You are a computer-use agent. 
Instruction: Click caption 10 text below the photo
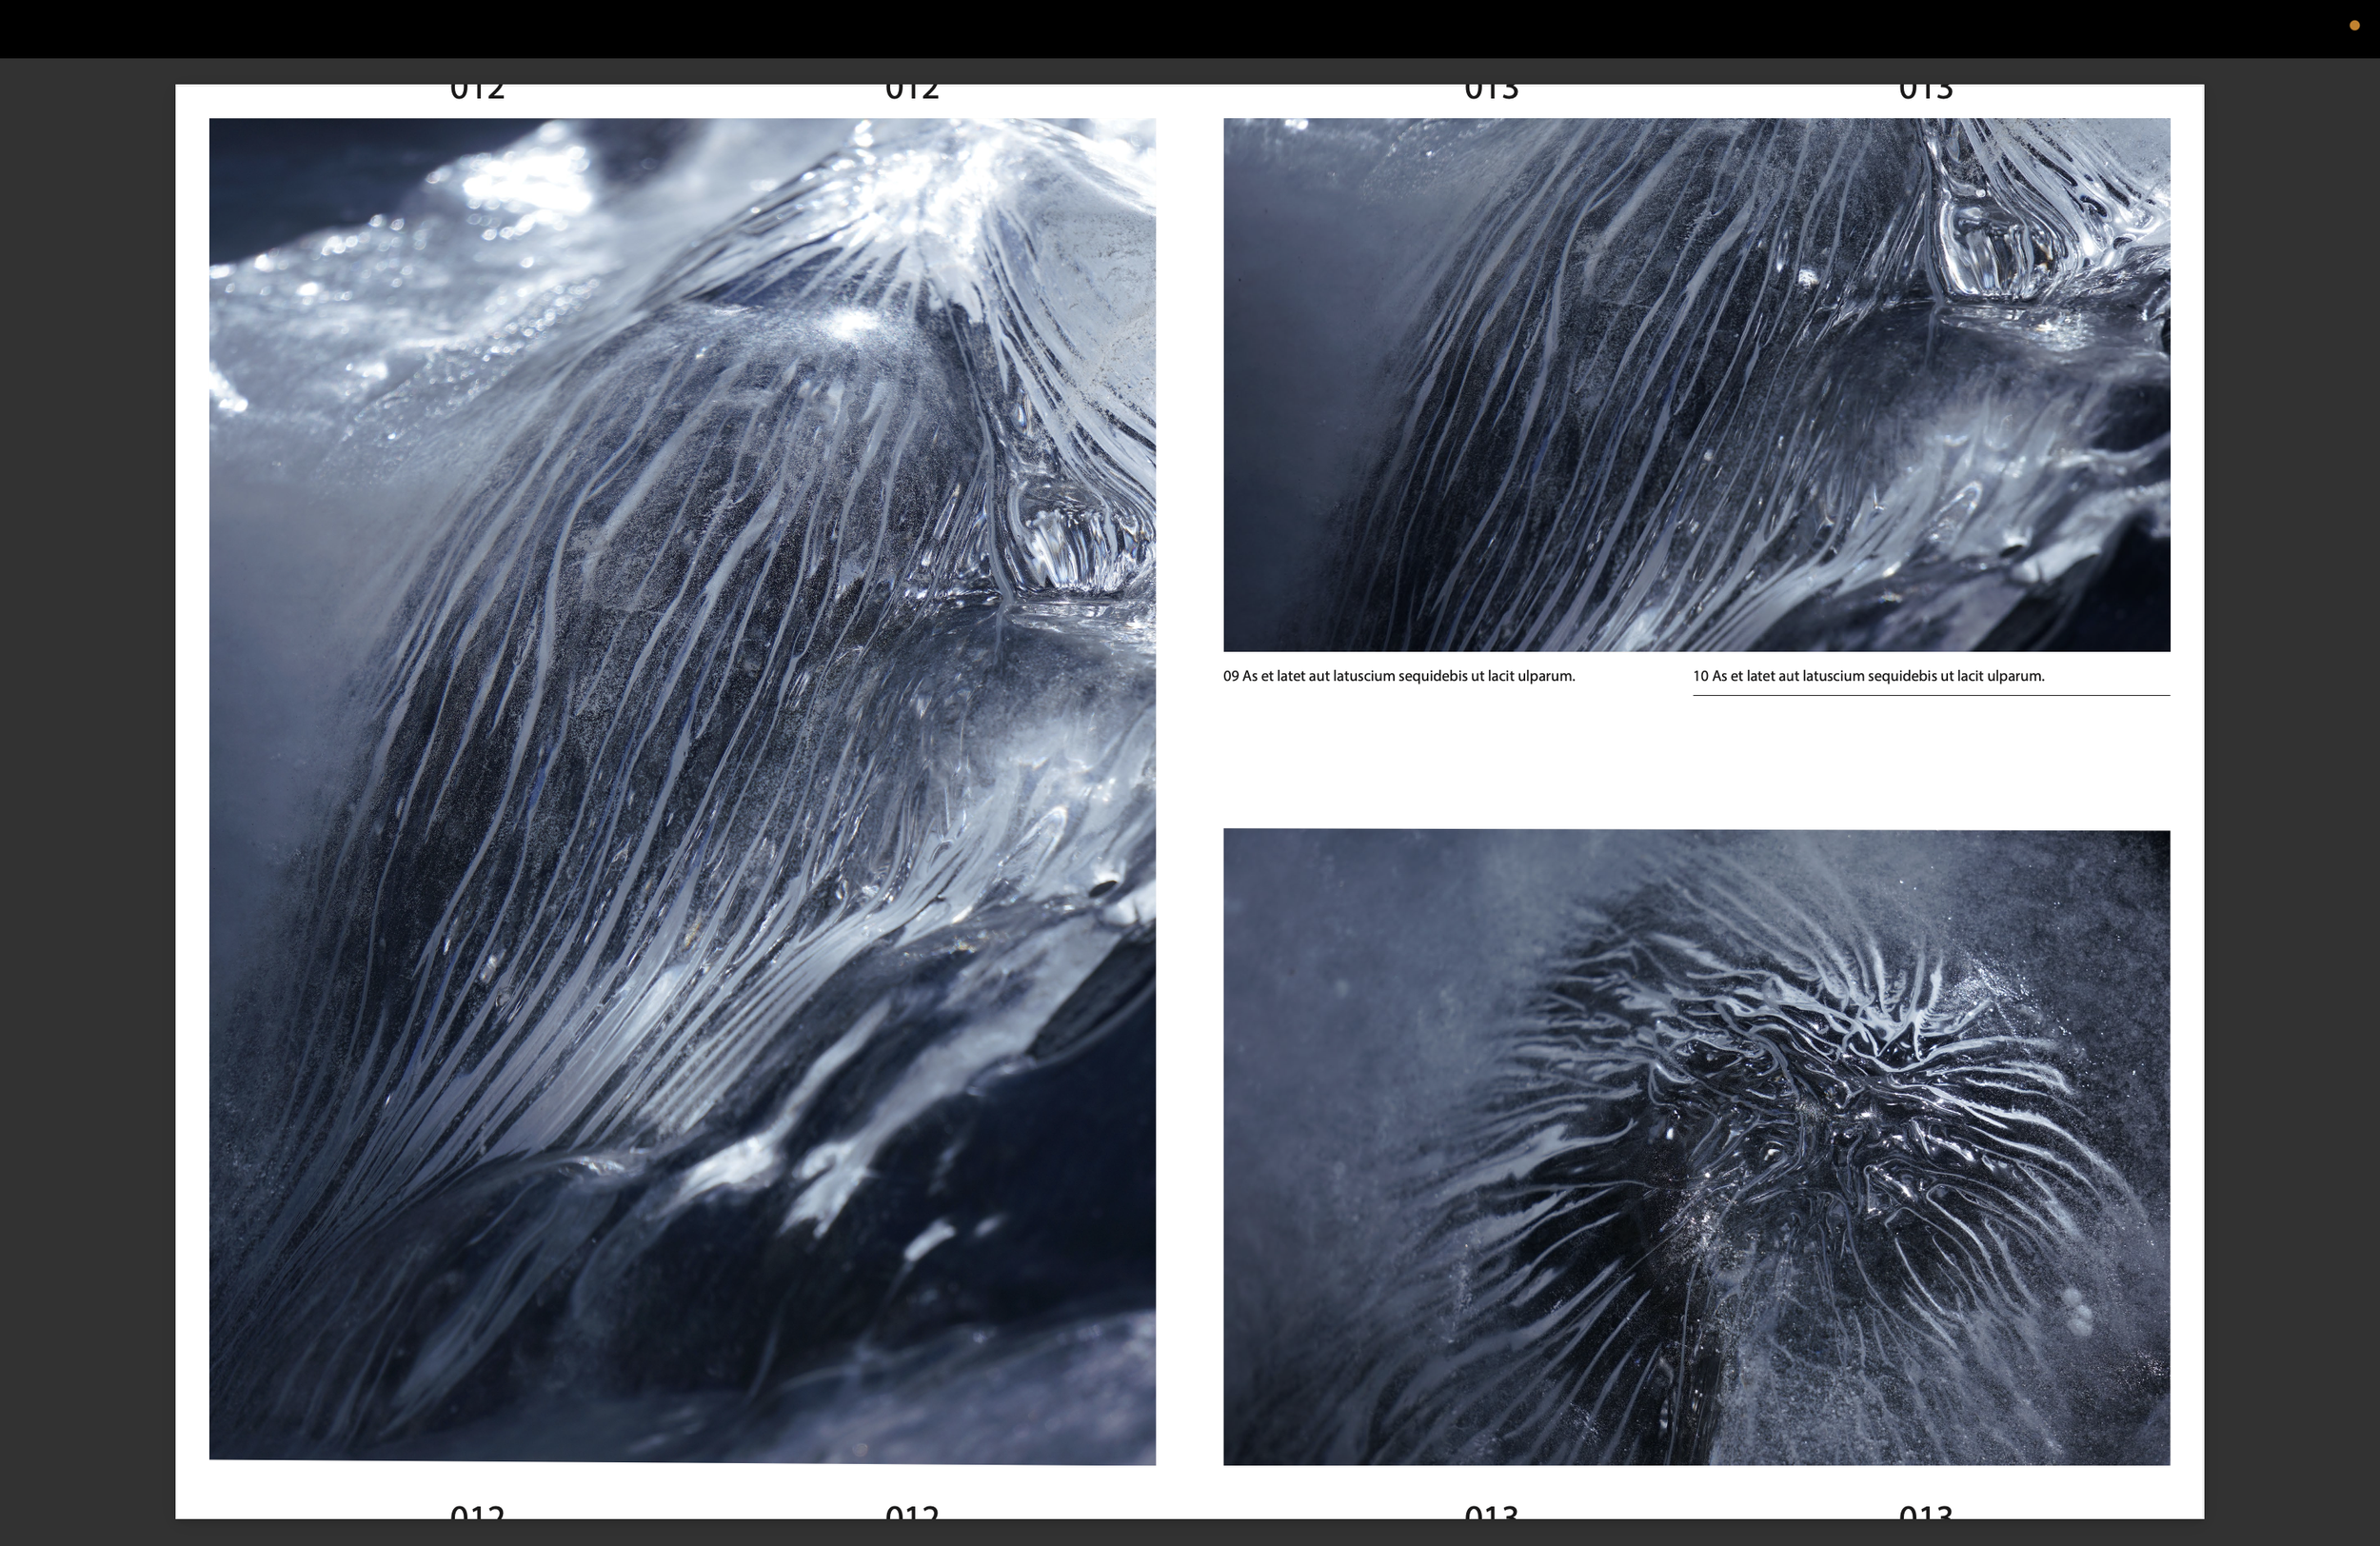coord(1867,676)
